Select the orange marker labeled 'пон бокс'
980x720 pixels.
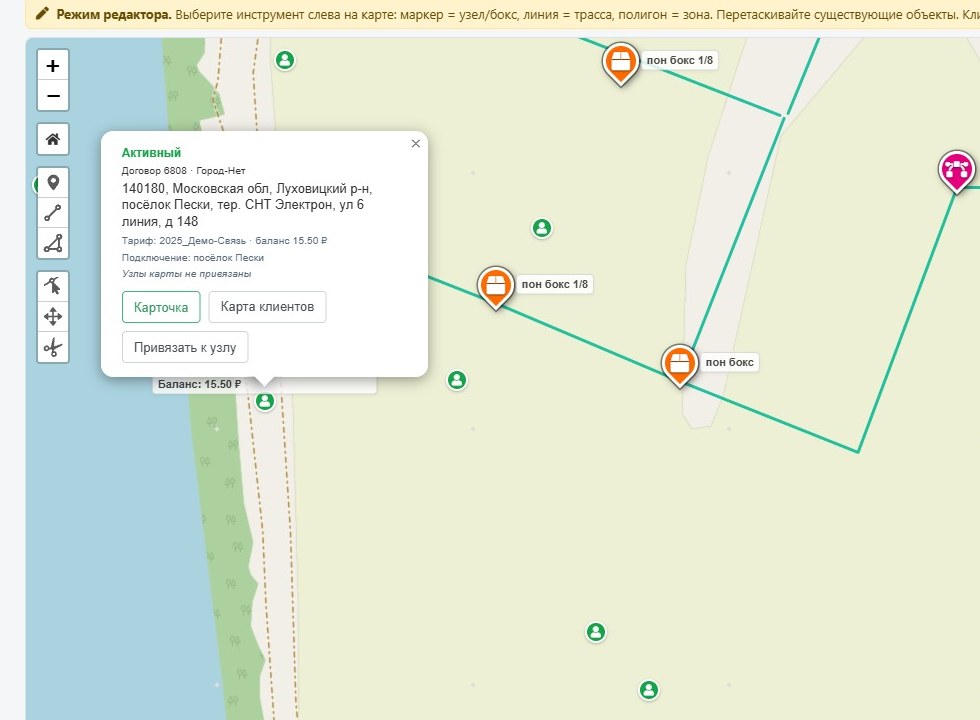click(x=679, y=365)
